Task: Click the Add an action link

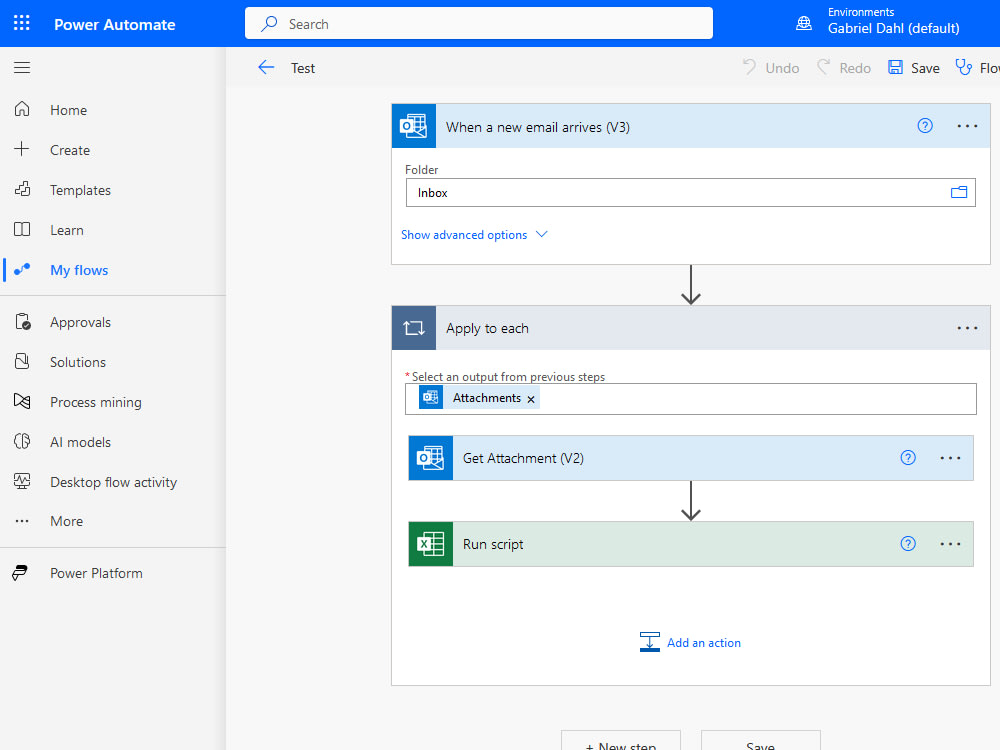Action: (703, 642)
